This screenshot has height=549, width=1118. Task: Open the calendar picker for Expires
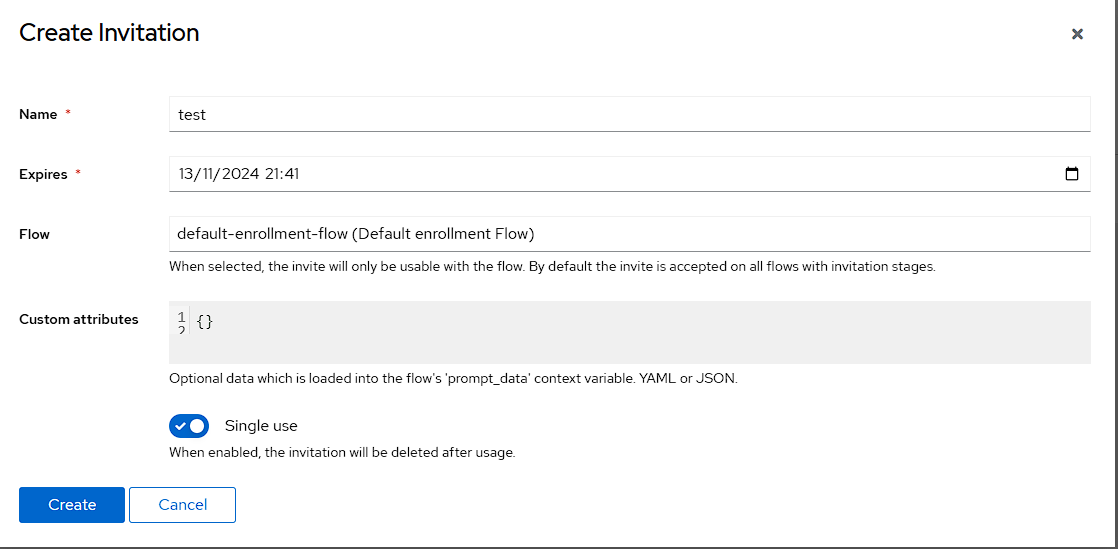(1072, 174)
